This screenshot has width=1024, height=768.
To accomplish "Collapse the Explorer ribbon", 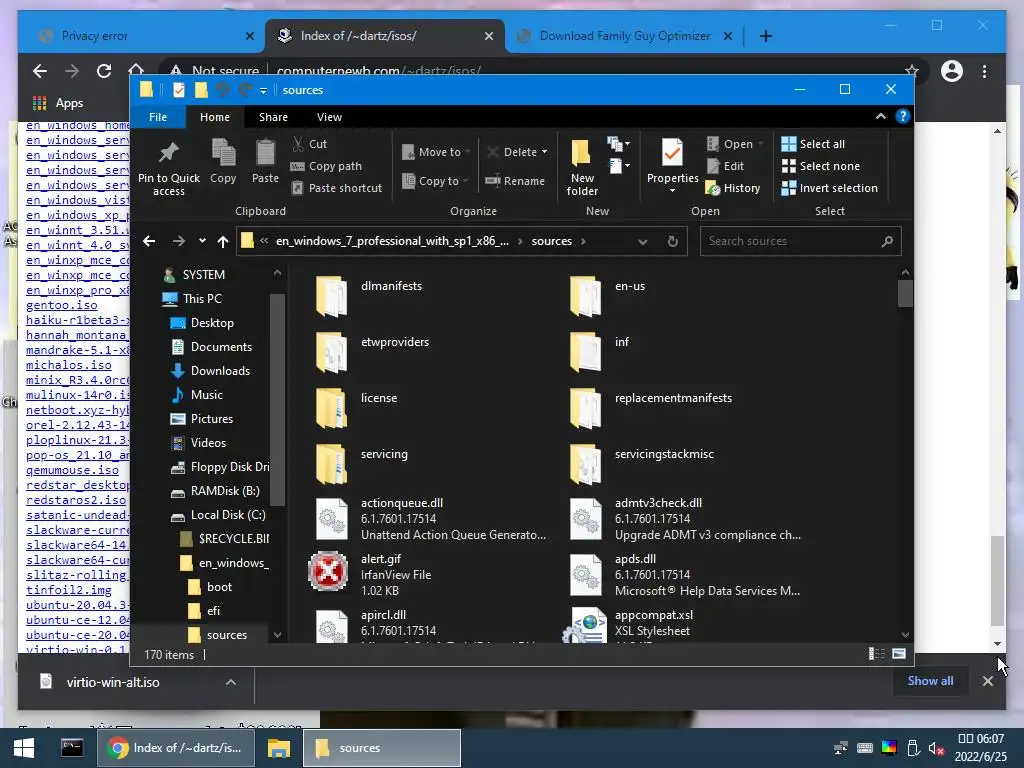I will click(880, 116).
